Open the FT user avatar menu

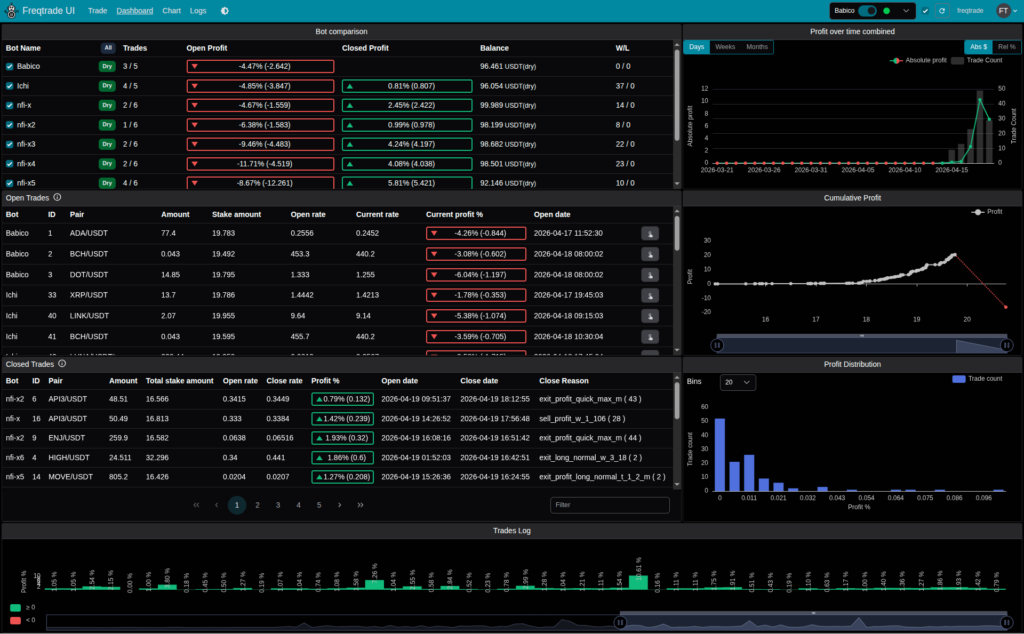[x=1003, y=10]
